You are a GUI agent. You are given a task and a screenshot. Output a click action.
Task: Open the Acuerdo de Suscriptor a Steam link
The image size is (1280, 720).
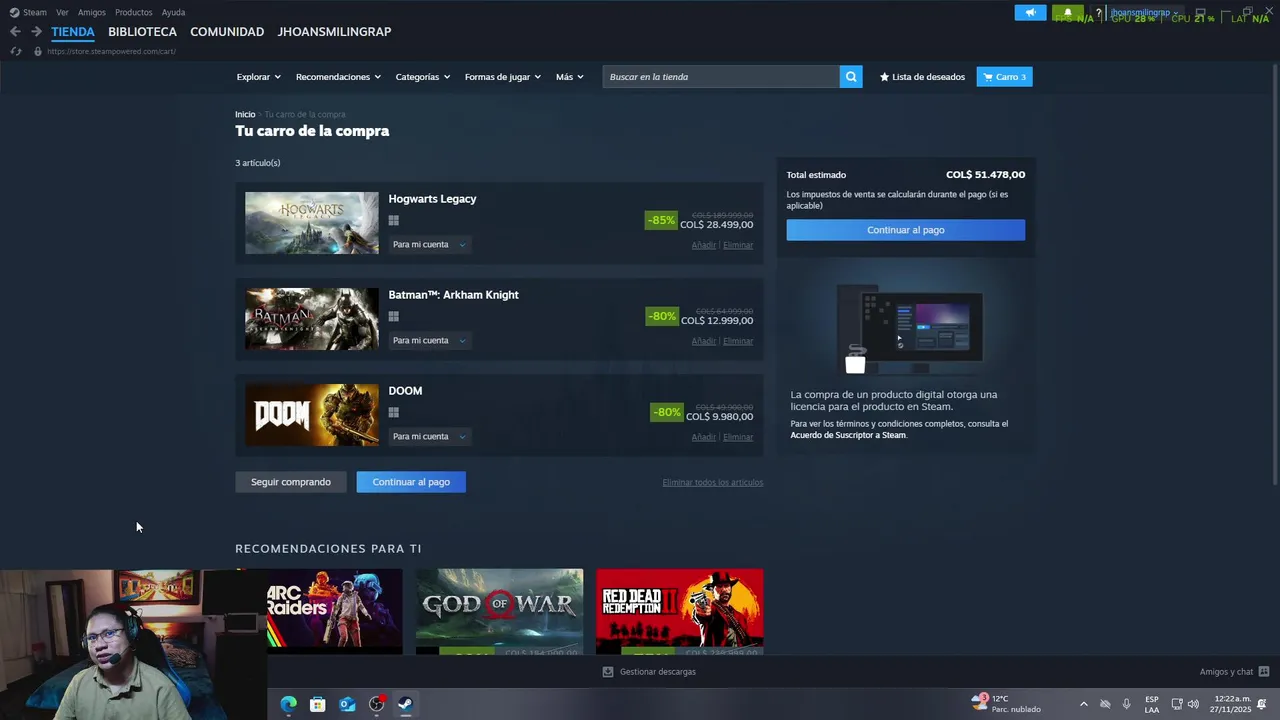pos(848,435)
